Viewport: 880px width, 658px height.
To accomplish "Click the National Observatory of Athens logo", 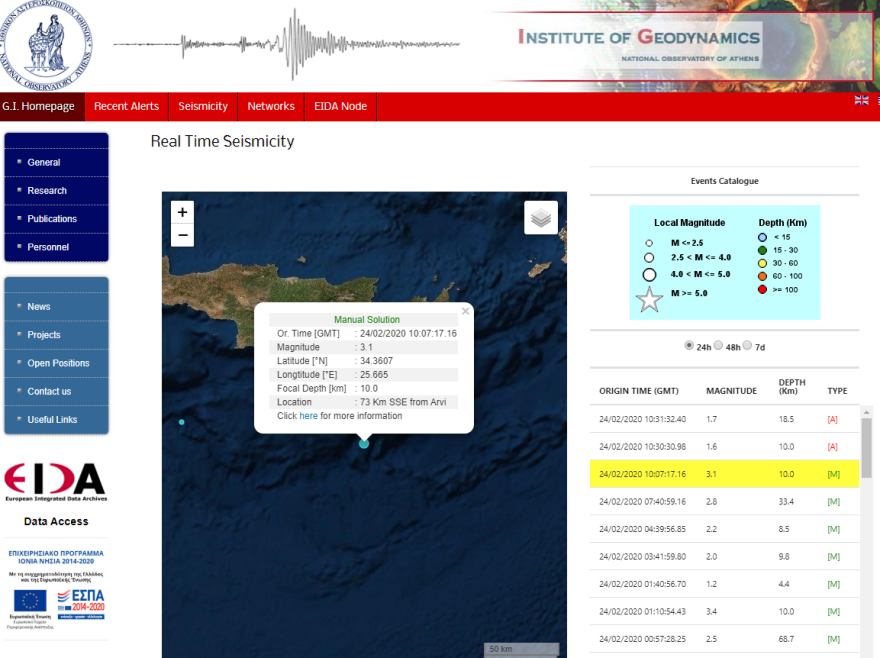I will tap(47, 45).
